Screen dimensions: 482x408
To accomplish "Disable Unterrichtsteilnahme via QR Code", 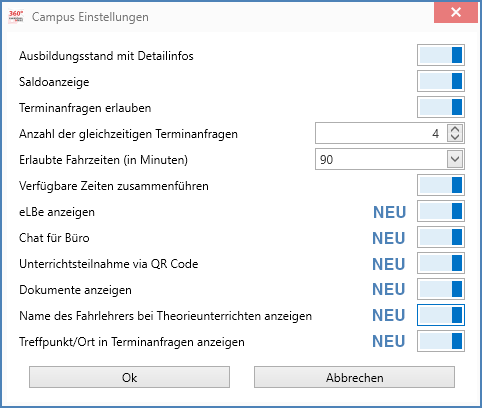I will [441, 263].
